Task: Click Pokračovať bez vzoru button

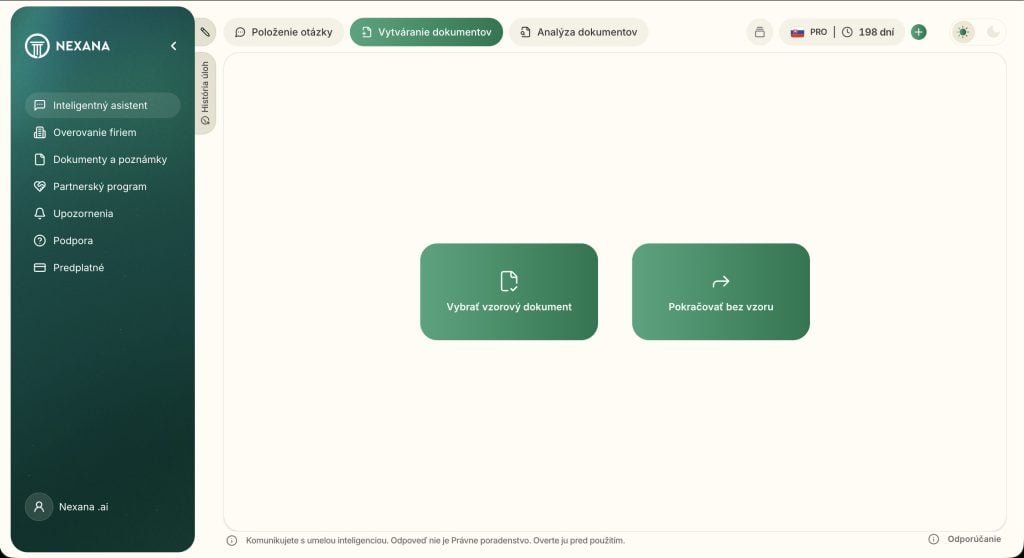Action: [x=720, y=292]
